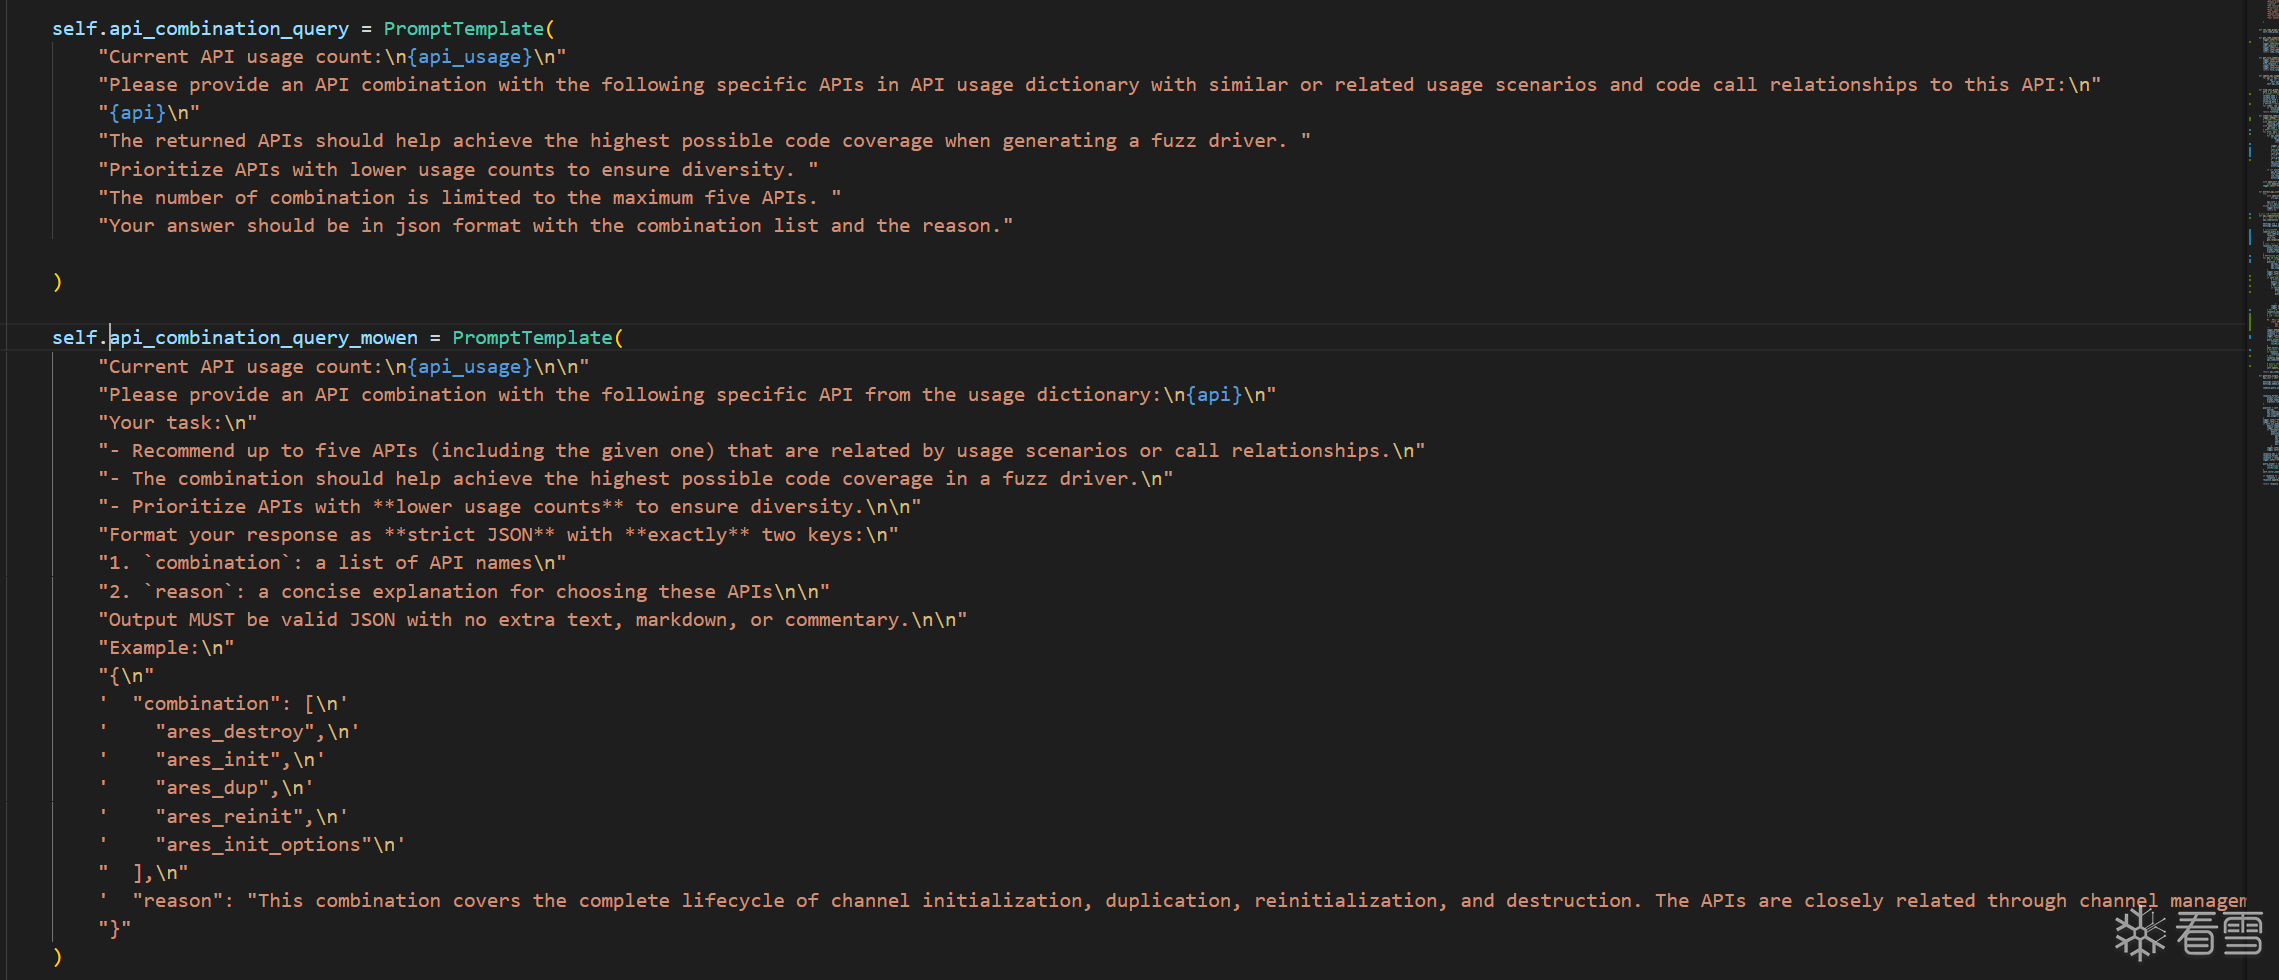Click {api_usage} placeholder in the first template
Screen dimensions: 2279x980
[x=470, y=57]
